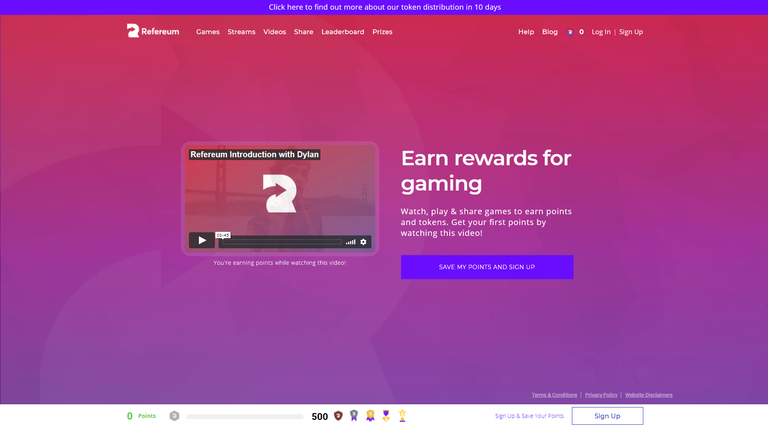Image resolution: width=768 pixels, height=426 pixels.
Task: Click the 0 Points counter
Action: [x=141, y=416]
